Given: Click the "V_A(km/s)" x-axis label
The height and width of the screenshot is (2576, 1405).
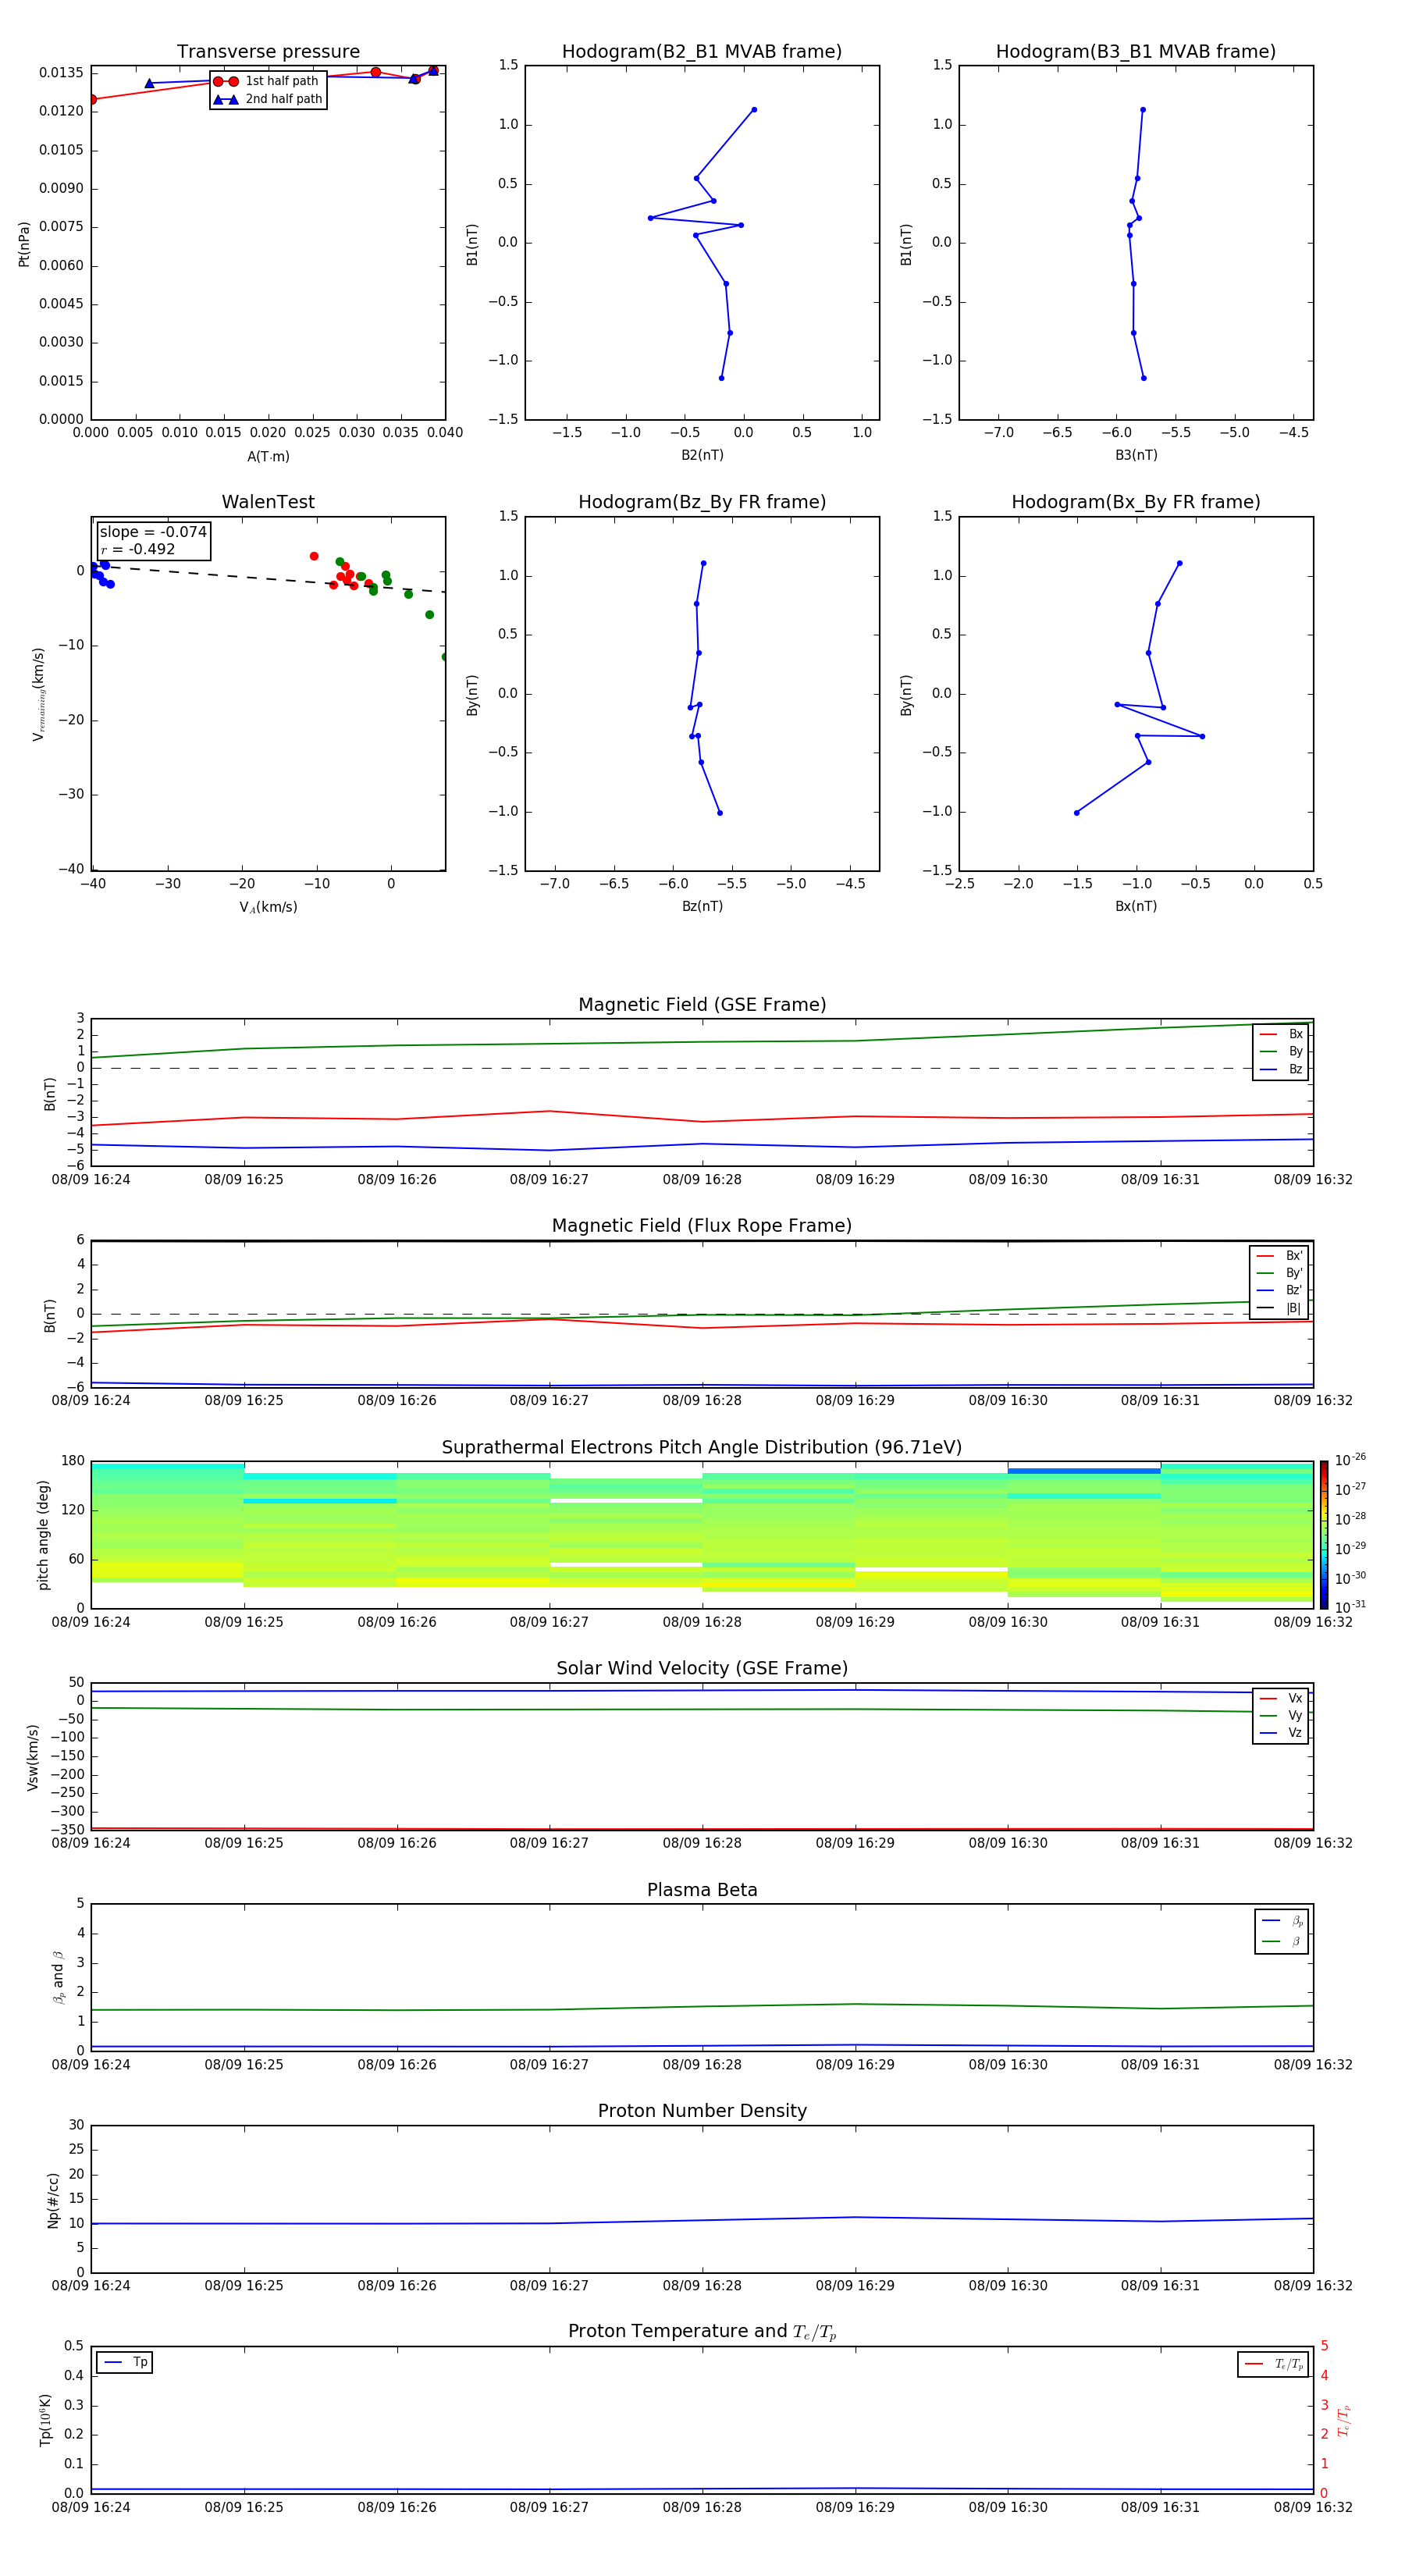Looking at the screenshot, I should [x=268, y=907].
